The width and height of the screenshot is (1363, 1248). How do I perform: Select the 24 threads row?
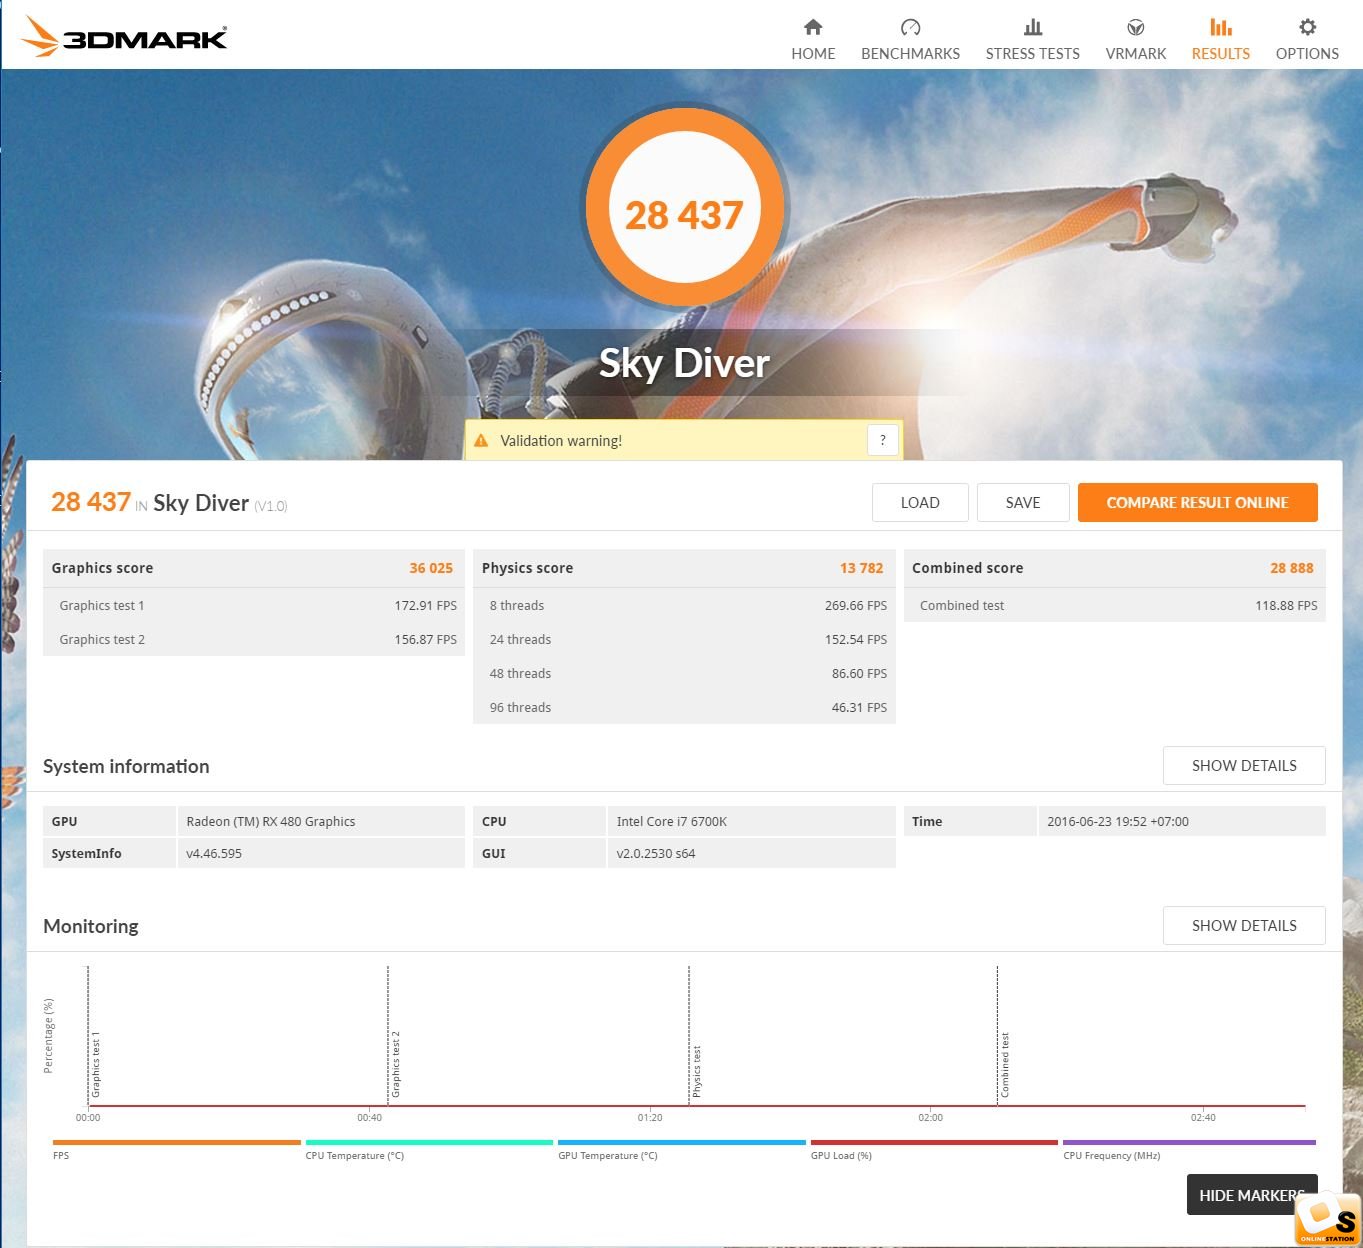pos(684,639)
